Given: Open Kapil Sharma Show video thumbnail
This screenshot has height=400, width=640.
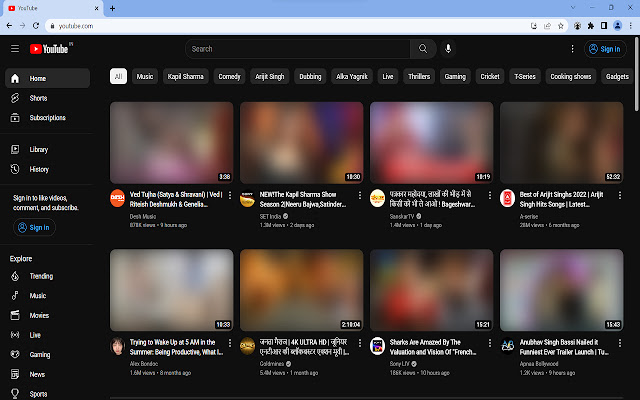Looking at the screenshot, I should [x=302, y=143].
